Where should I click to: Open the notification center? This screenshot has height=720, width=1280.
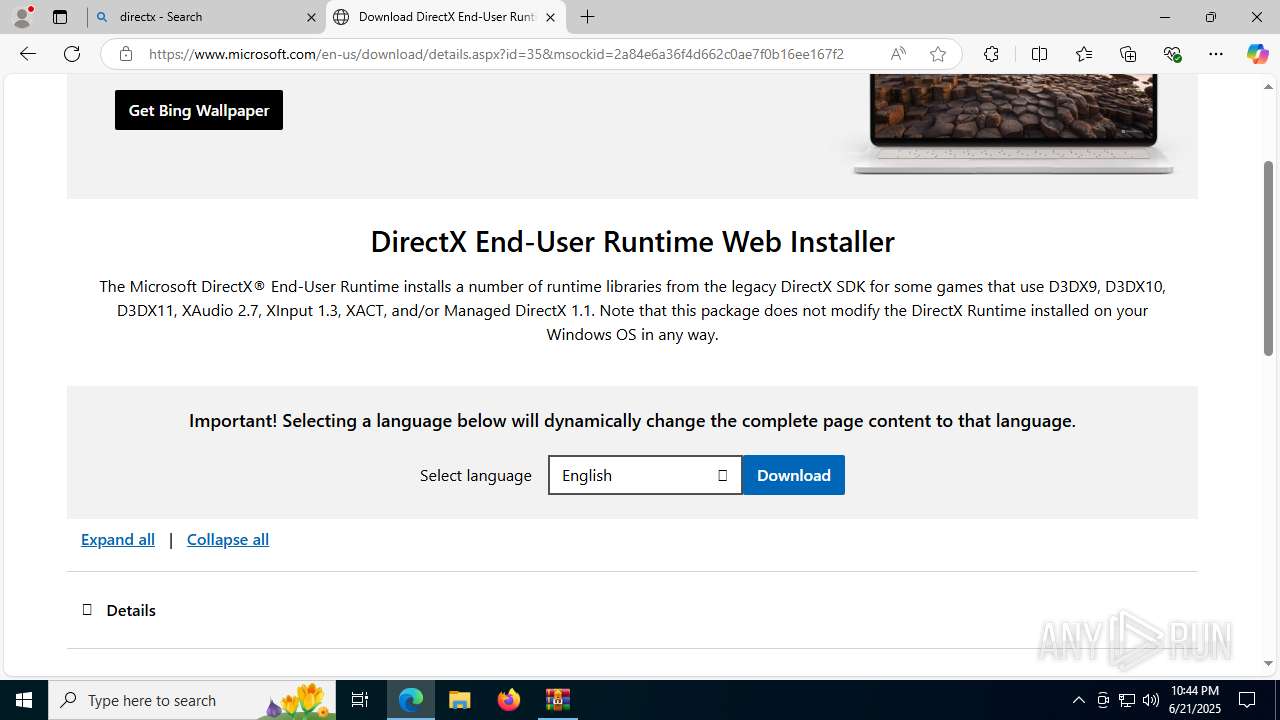[x=1248, y=700]
